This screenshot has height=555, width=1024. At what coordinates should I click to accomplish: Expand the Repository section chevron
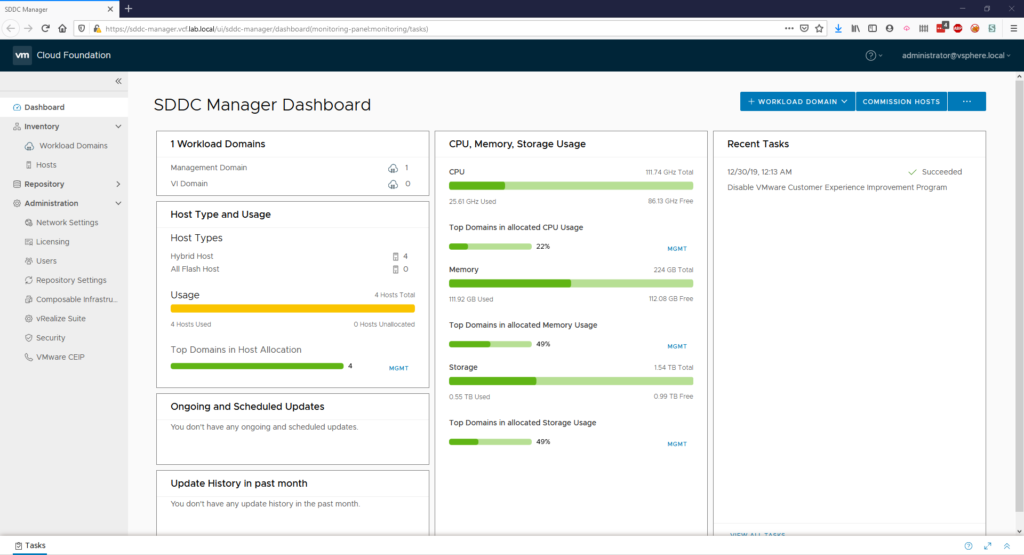pos(118,184)
